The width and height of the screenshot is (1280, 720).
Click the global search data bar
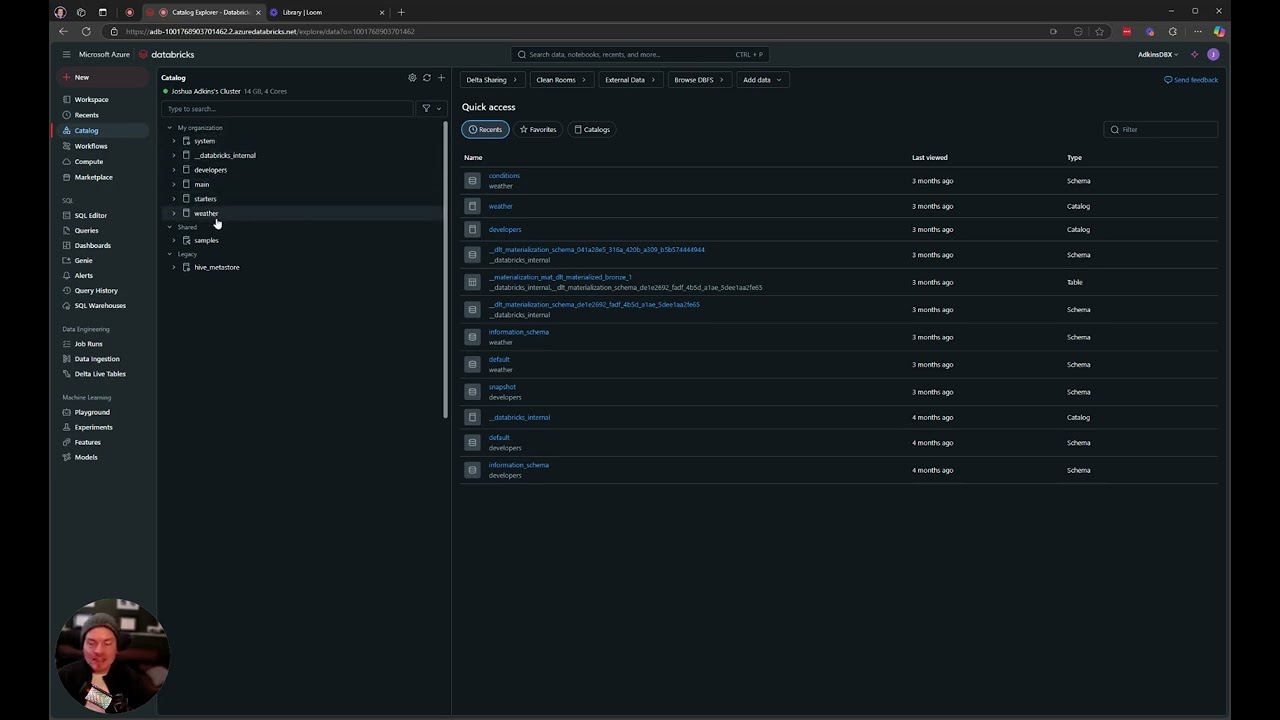pos(640,55)
